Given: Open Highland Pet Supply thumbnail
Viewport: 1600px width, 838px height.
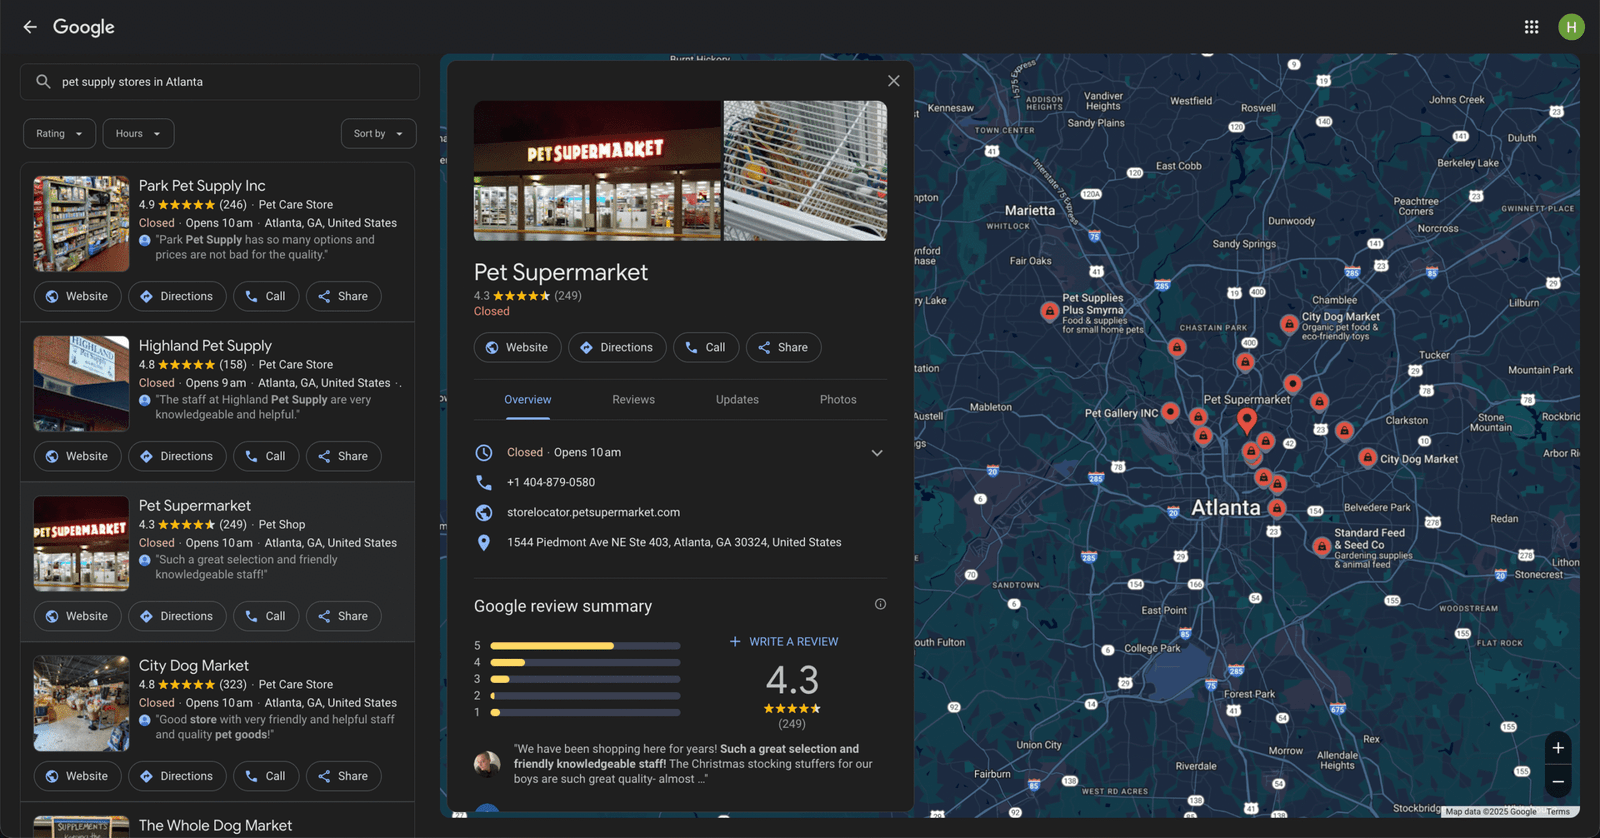Looking at the screenshot, I should pos(81,384).
